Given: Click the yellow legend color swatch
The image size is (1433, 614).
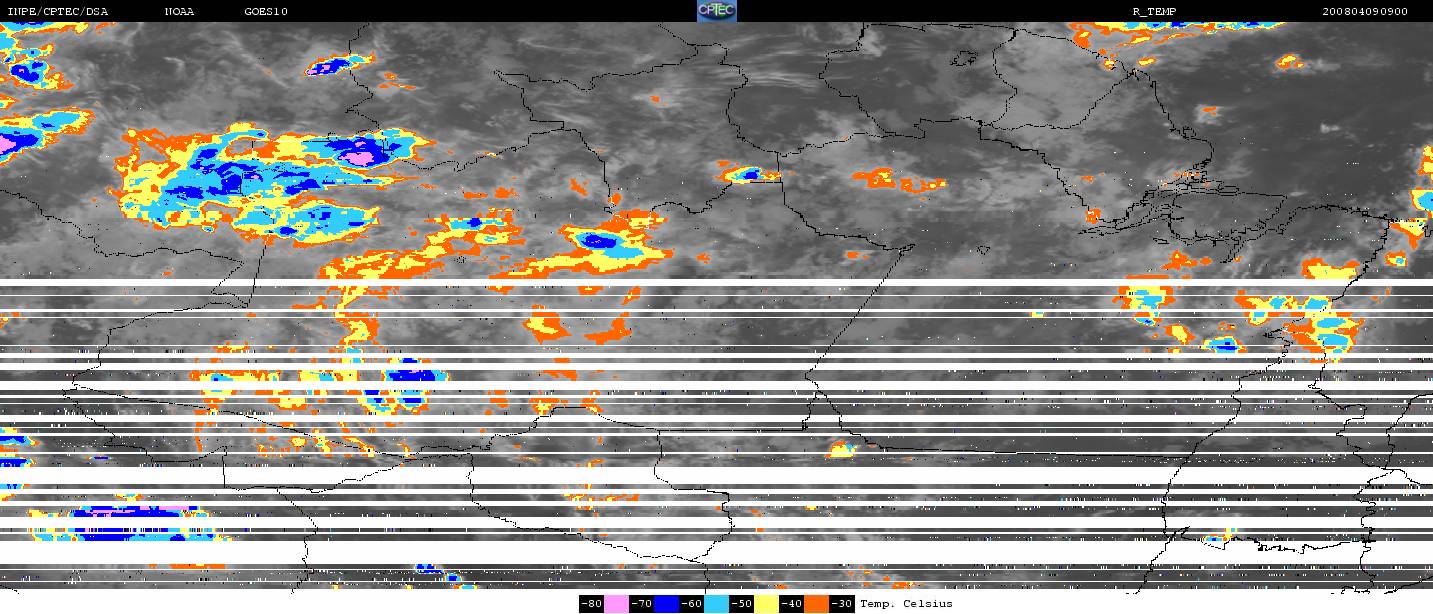Looking at the screenshot, I should click(x=767, y=604).
